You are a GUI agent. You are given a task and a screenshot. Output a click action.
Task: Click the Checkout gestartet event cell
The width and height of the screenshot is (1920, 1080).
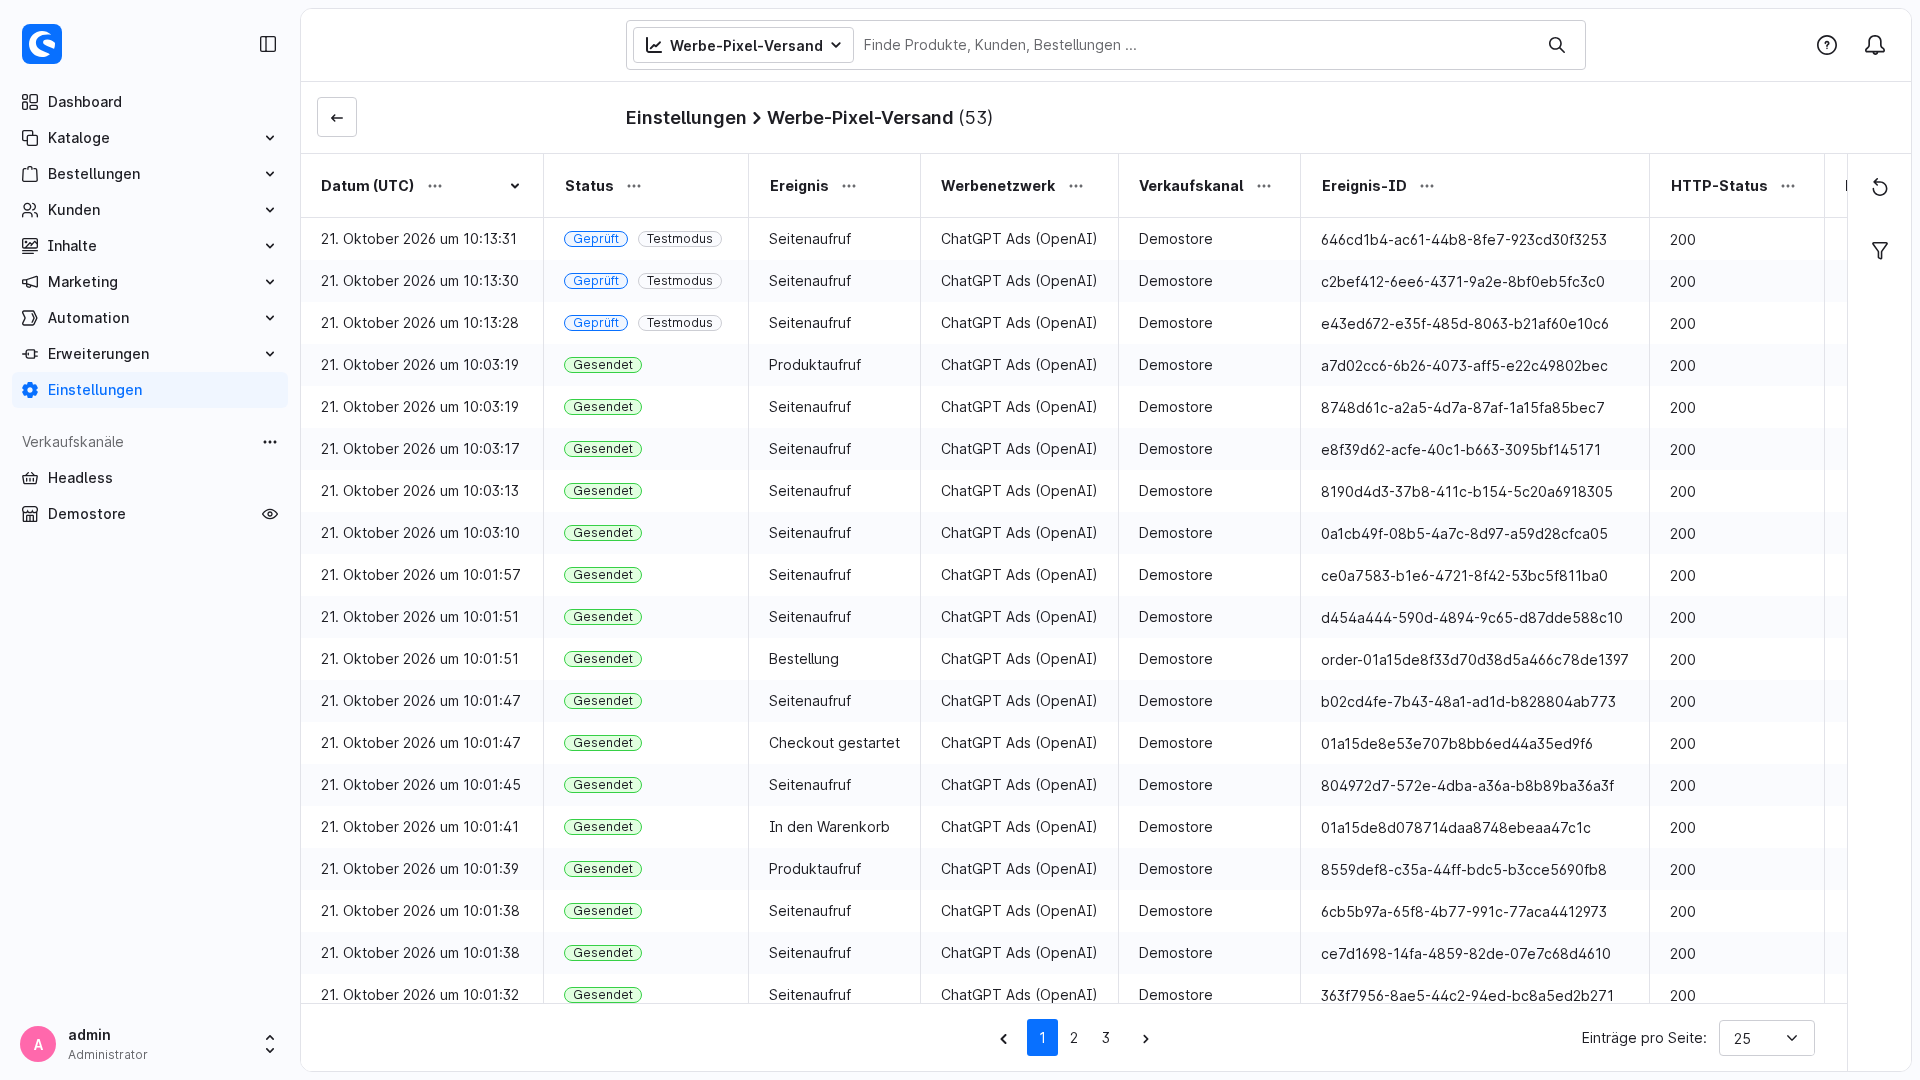[x=834, y=743]
